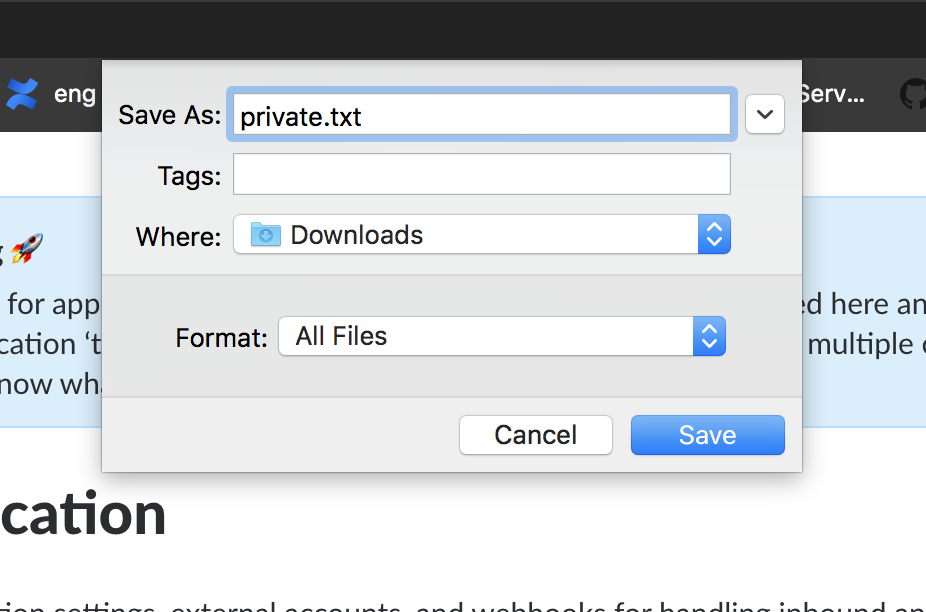
Task: Expand the save dialog with the chevron button
Action: click(x=765, y=115)
